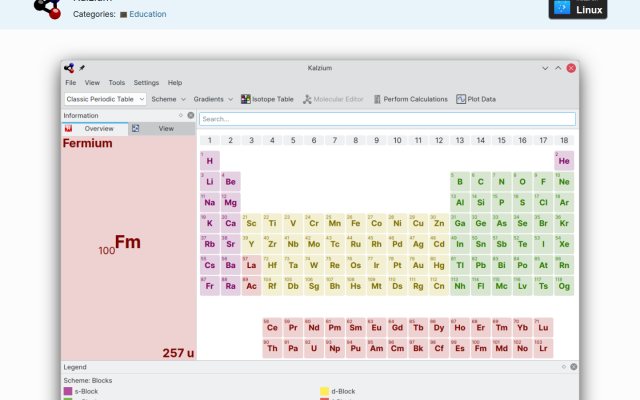This screenshot has width=640, height=400.
Task: Open the File menu
Action: pyautogui.click(x=71, y=83)
